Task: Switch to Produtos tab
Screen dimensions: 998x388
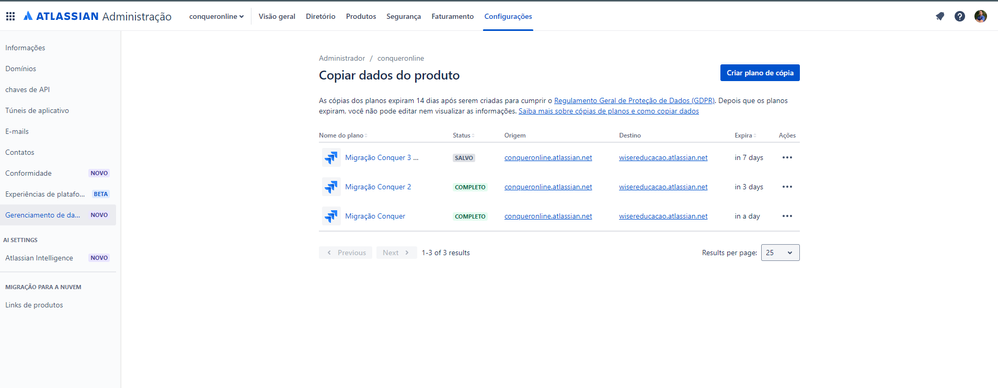Action: point(361,17)
